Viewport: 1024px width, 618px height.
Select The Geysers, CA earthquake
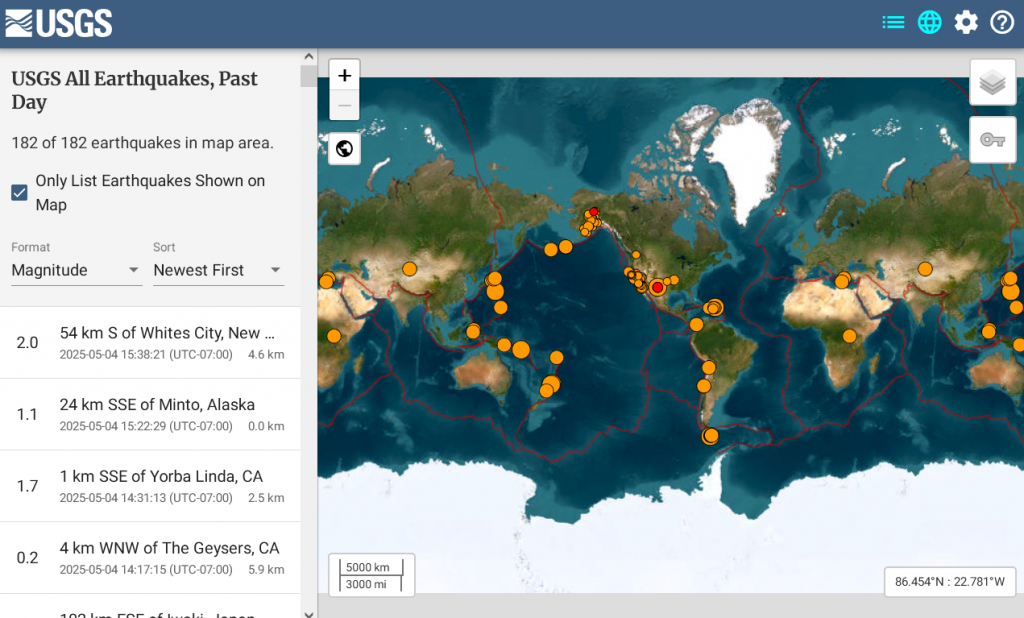tap(150, 558)
